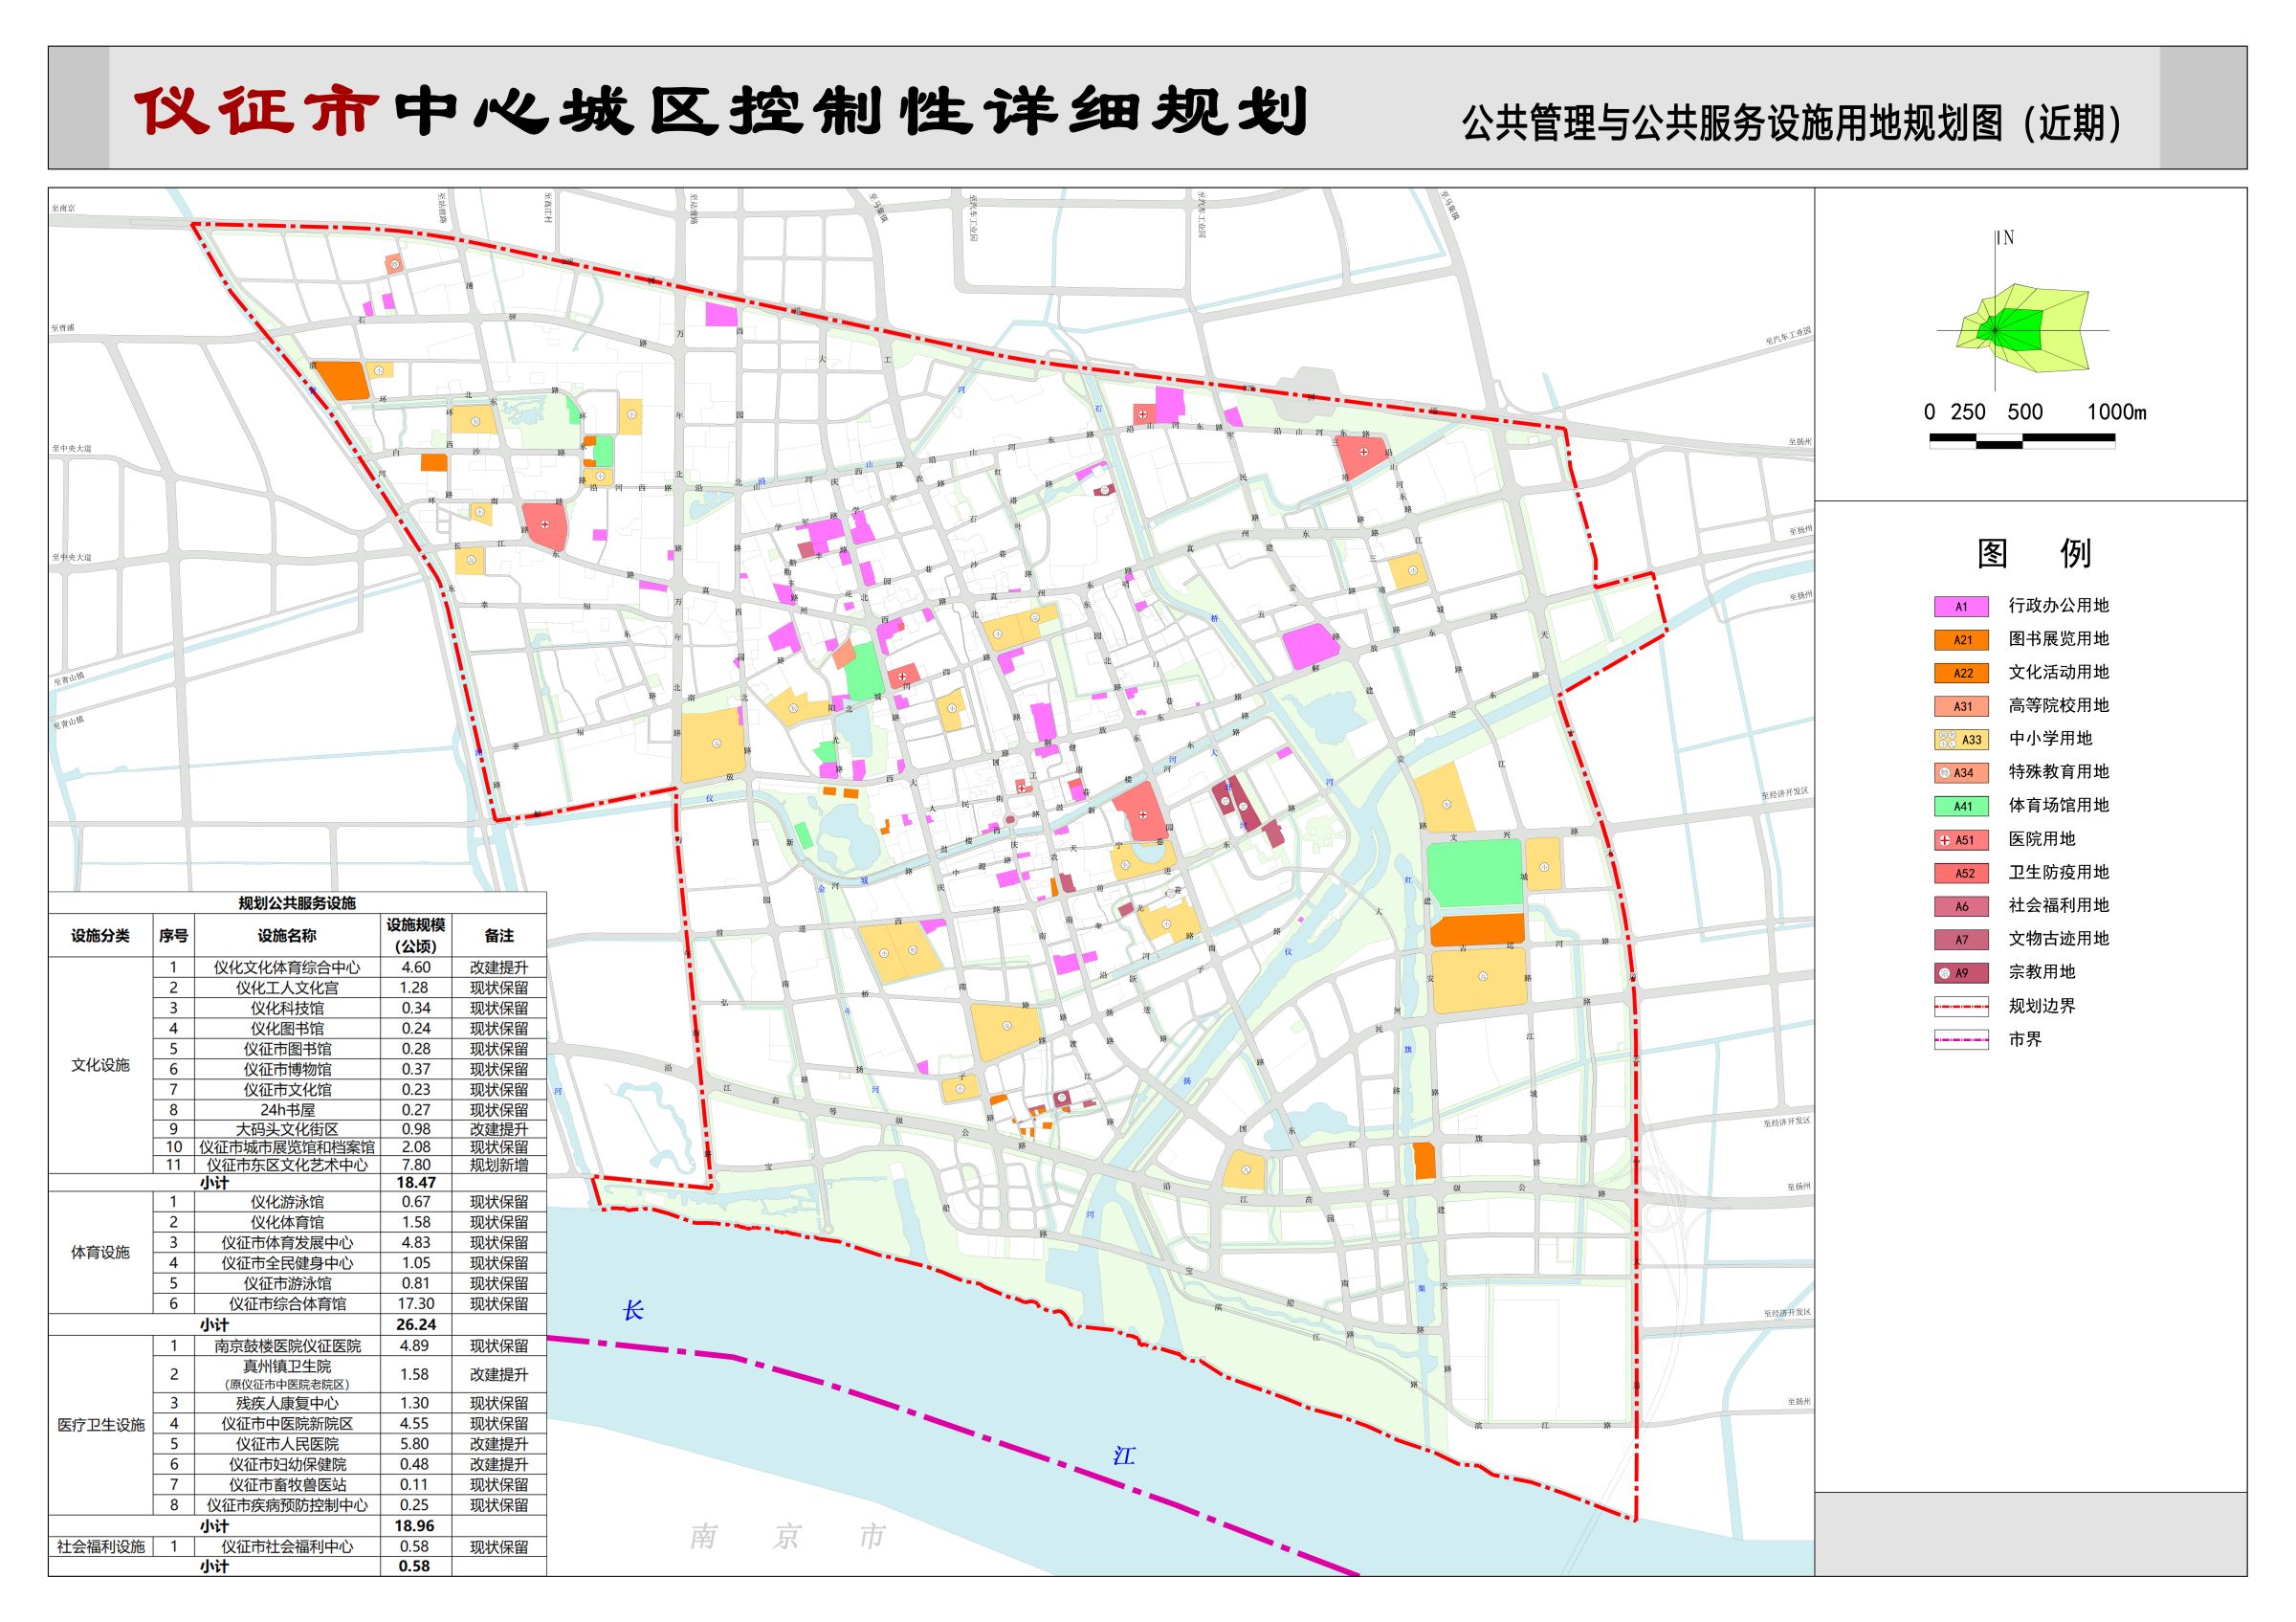Click the 图例 legend heading
The image size is (2296, 1622).
tap(2034, 553)
